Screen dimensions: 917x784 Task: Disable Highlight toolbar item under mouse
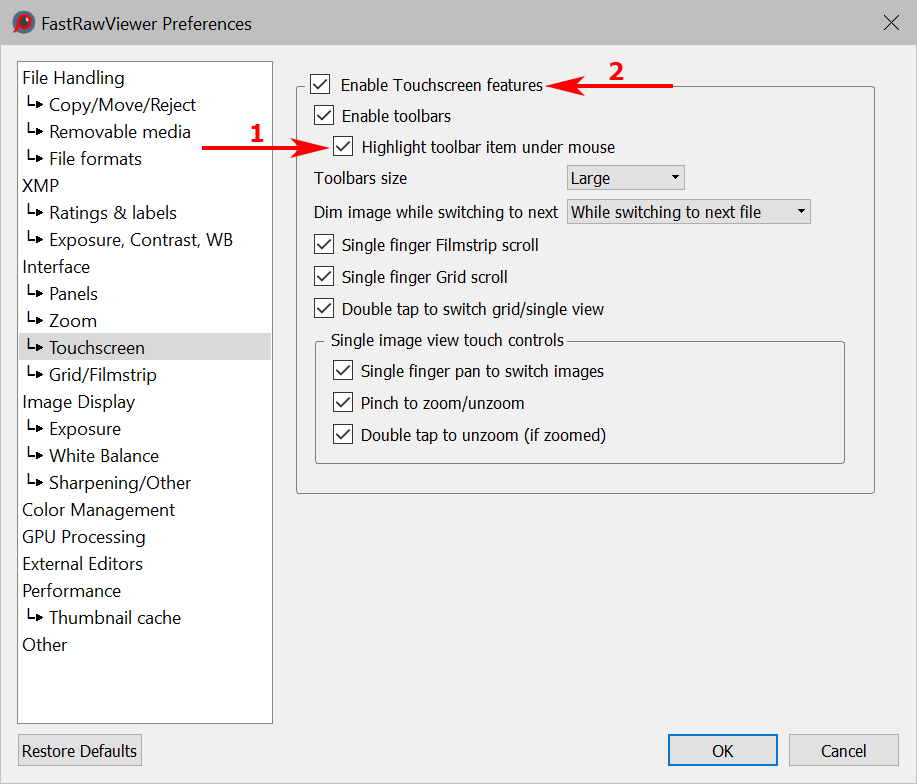(344, 147)
